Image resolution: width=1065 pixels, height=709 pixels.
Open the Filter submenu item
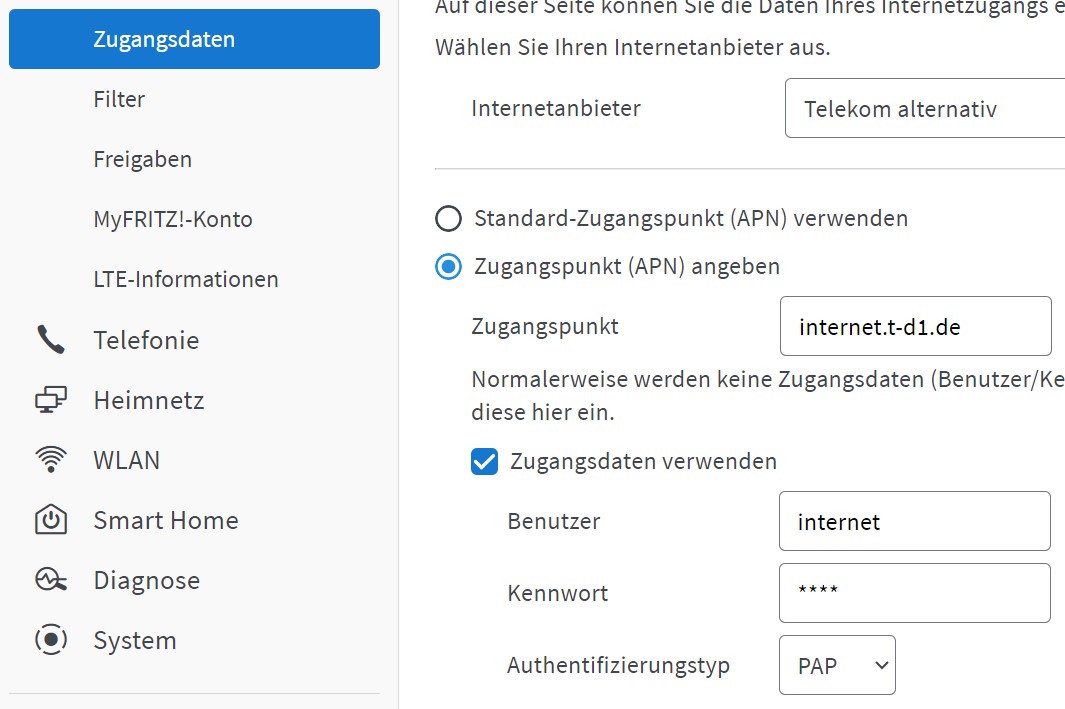(119, 99)
